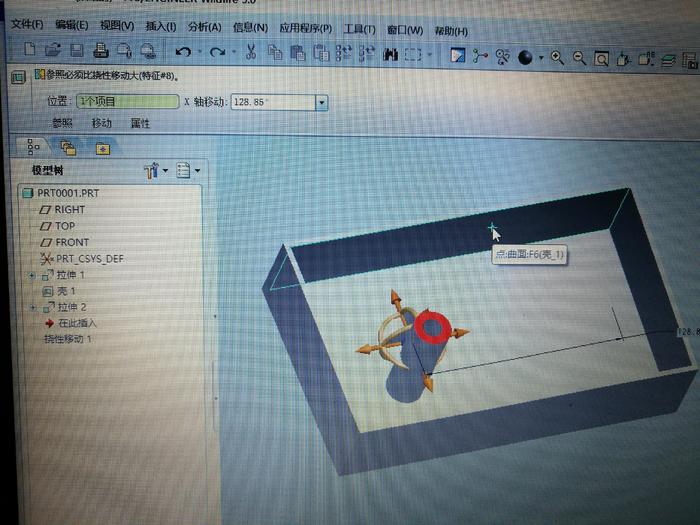The height and width of the screenshot is (525, 700).
Task: Open a file with the folder icon
Action: [53, 50]
